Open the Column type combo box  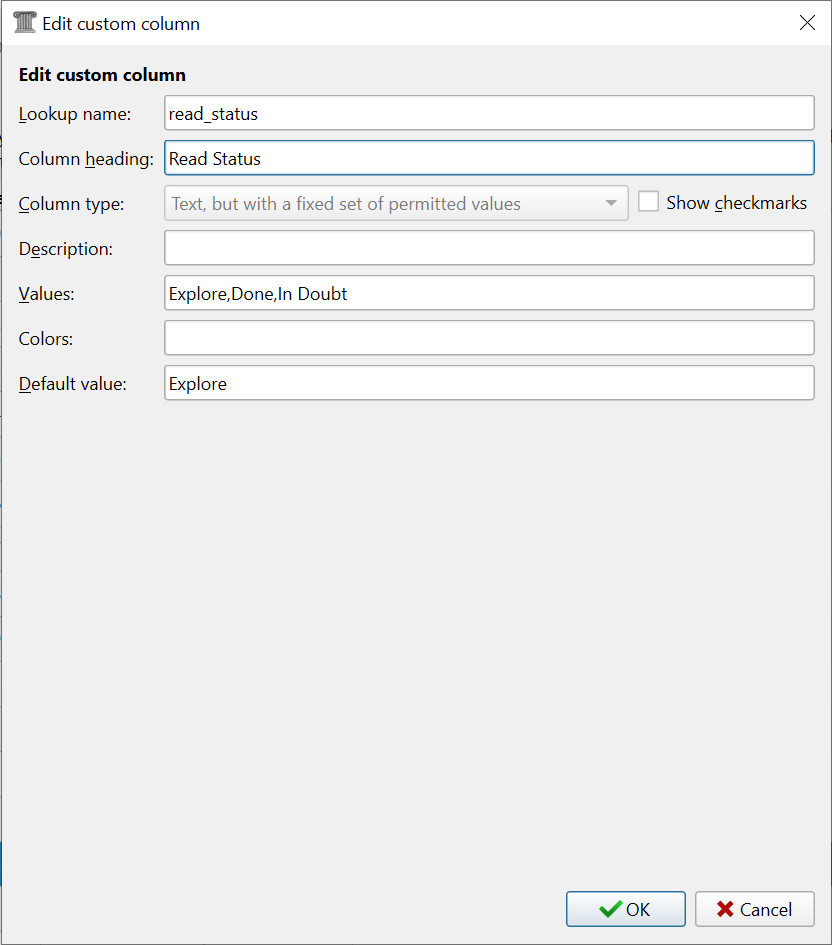(x=395, y=203)
